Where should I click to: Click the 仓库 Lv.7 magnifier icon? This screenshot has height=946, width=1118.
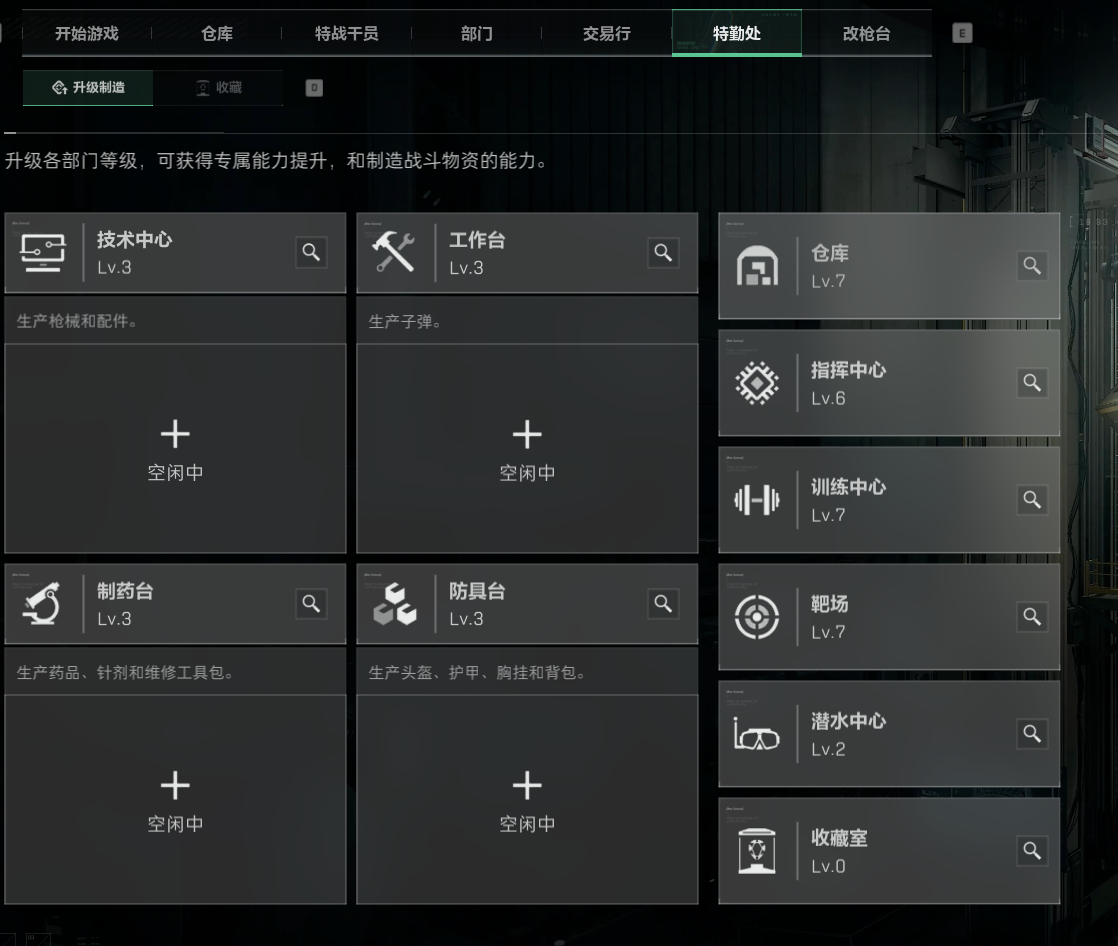click(1032, 266)
